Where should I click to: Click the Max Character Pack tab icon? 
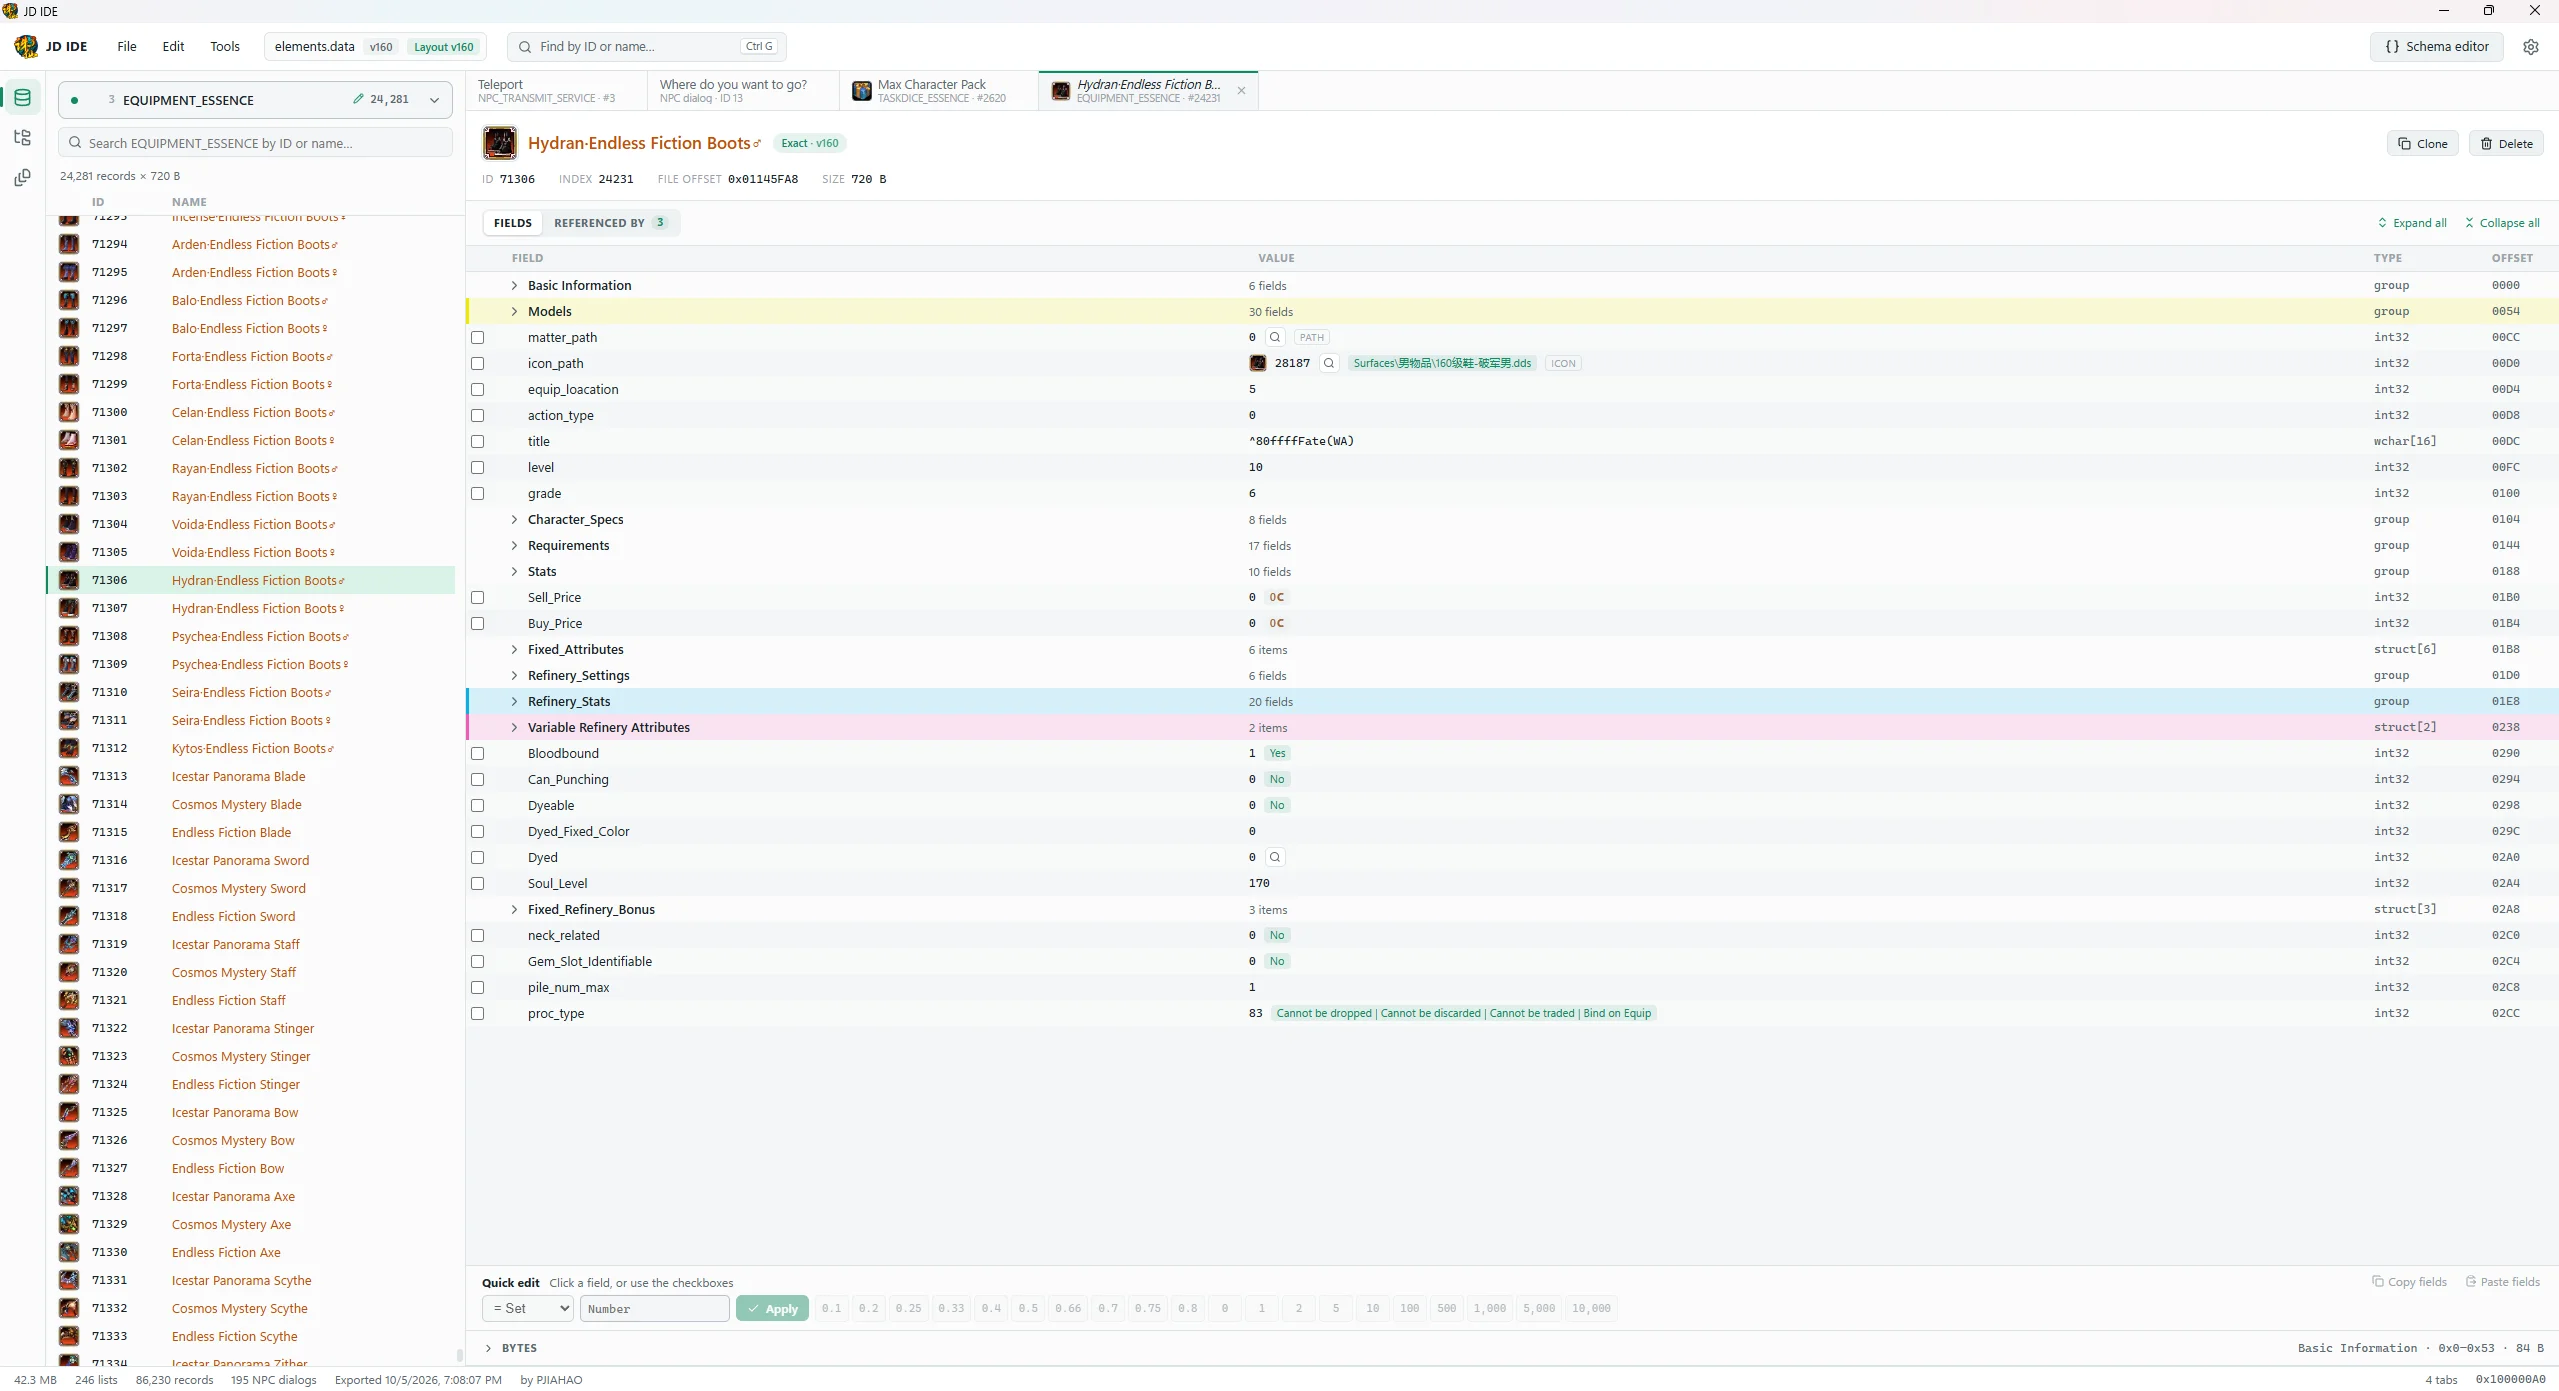pyautogui.click(x=861, y=91)
